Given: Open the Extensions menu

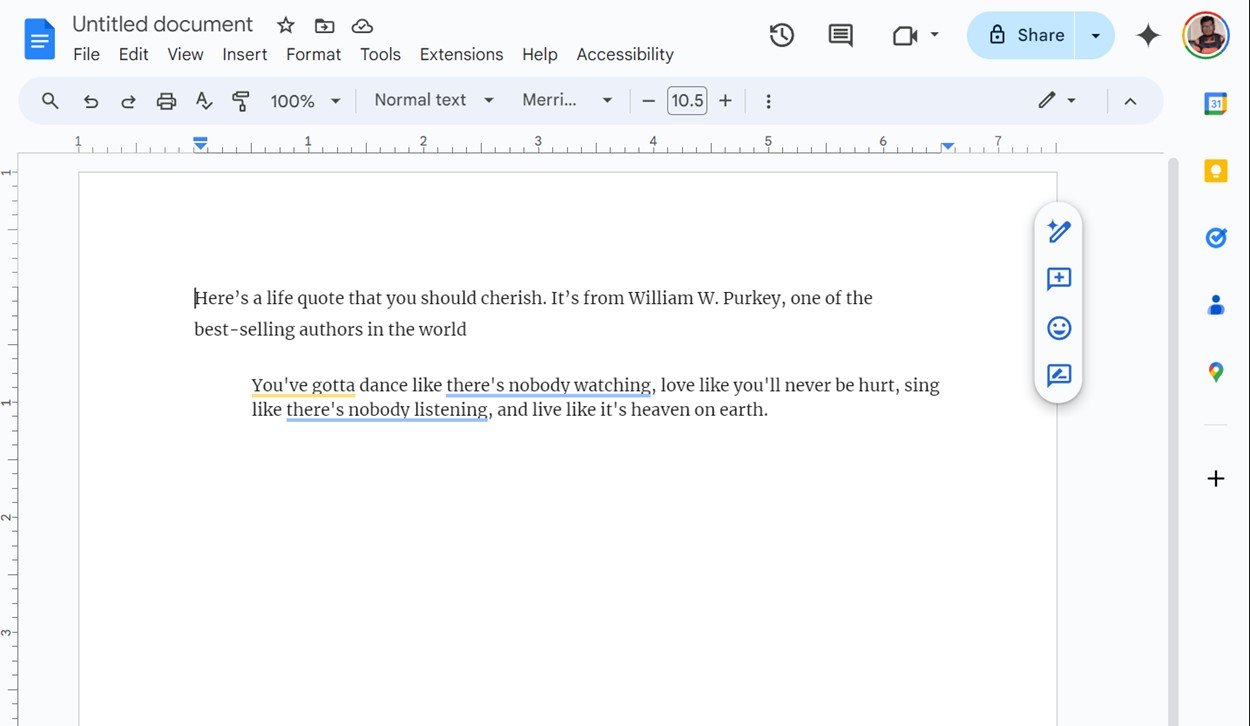Looking at the screenshot, I should (461, 55).
